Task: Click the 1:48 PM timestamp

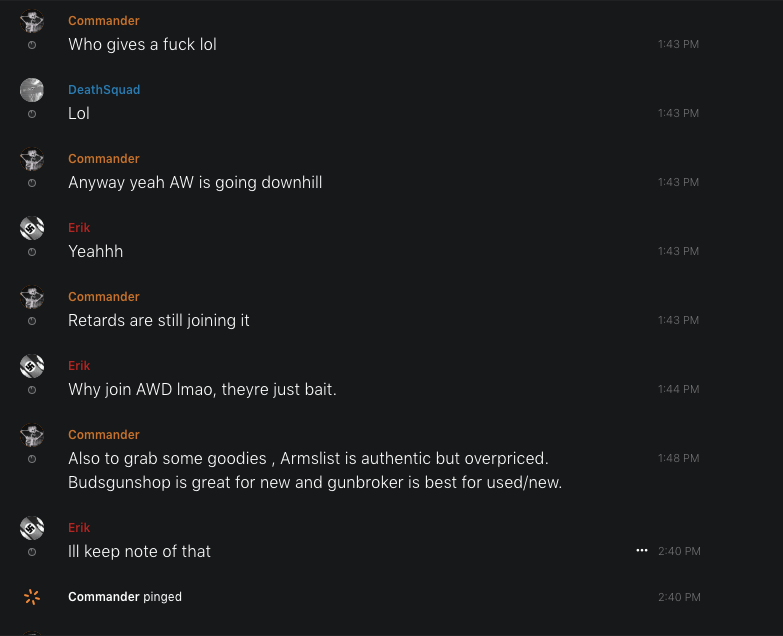Action: click(x=678, y=458)
